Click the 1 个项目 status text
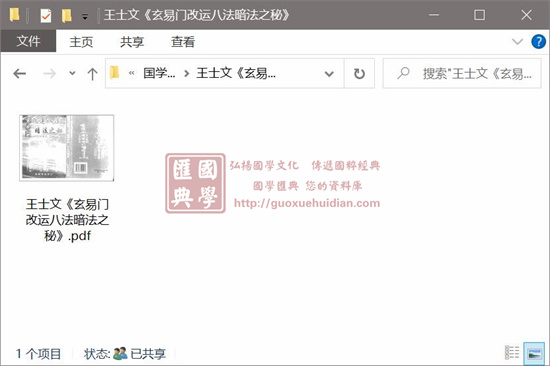 point(38,354)
